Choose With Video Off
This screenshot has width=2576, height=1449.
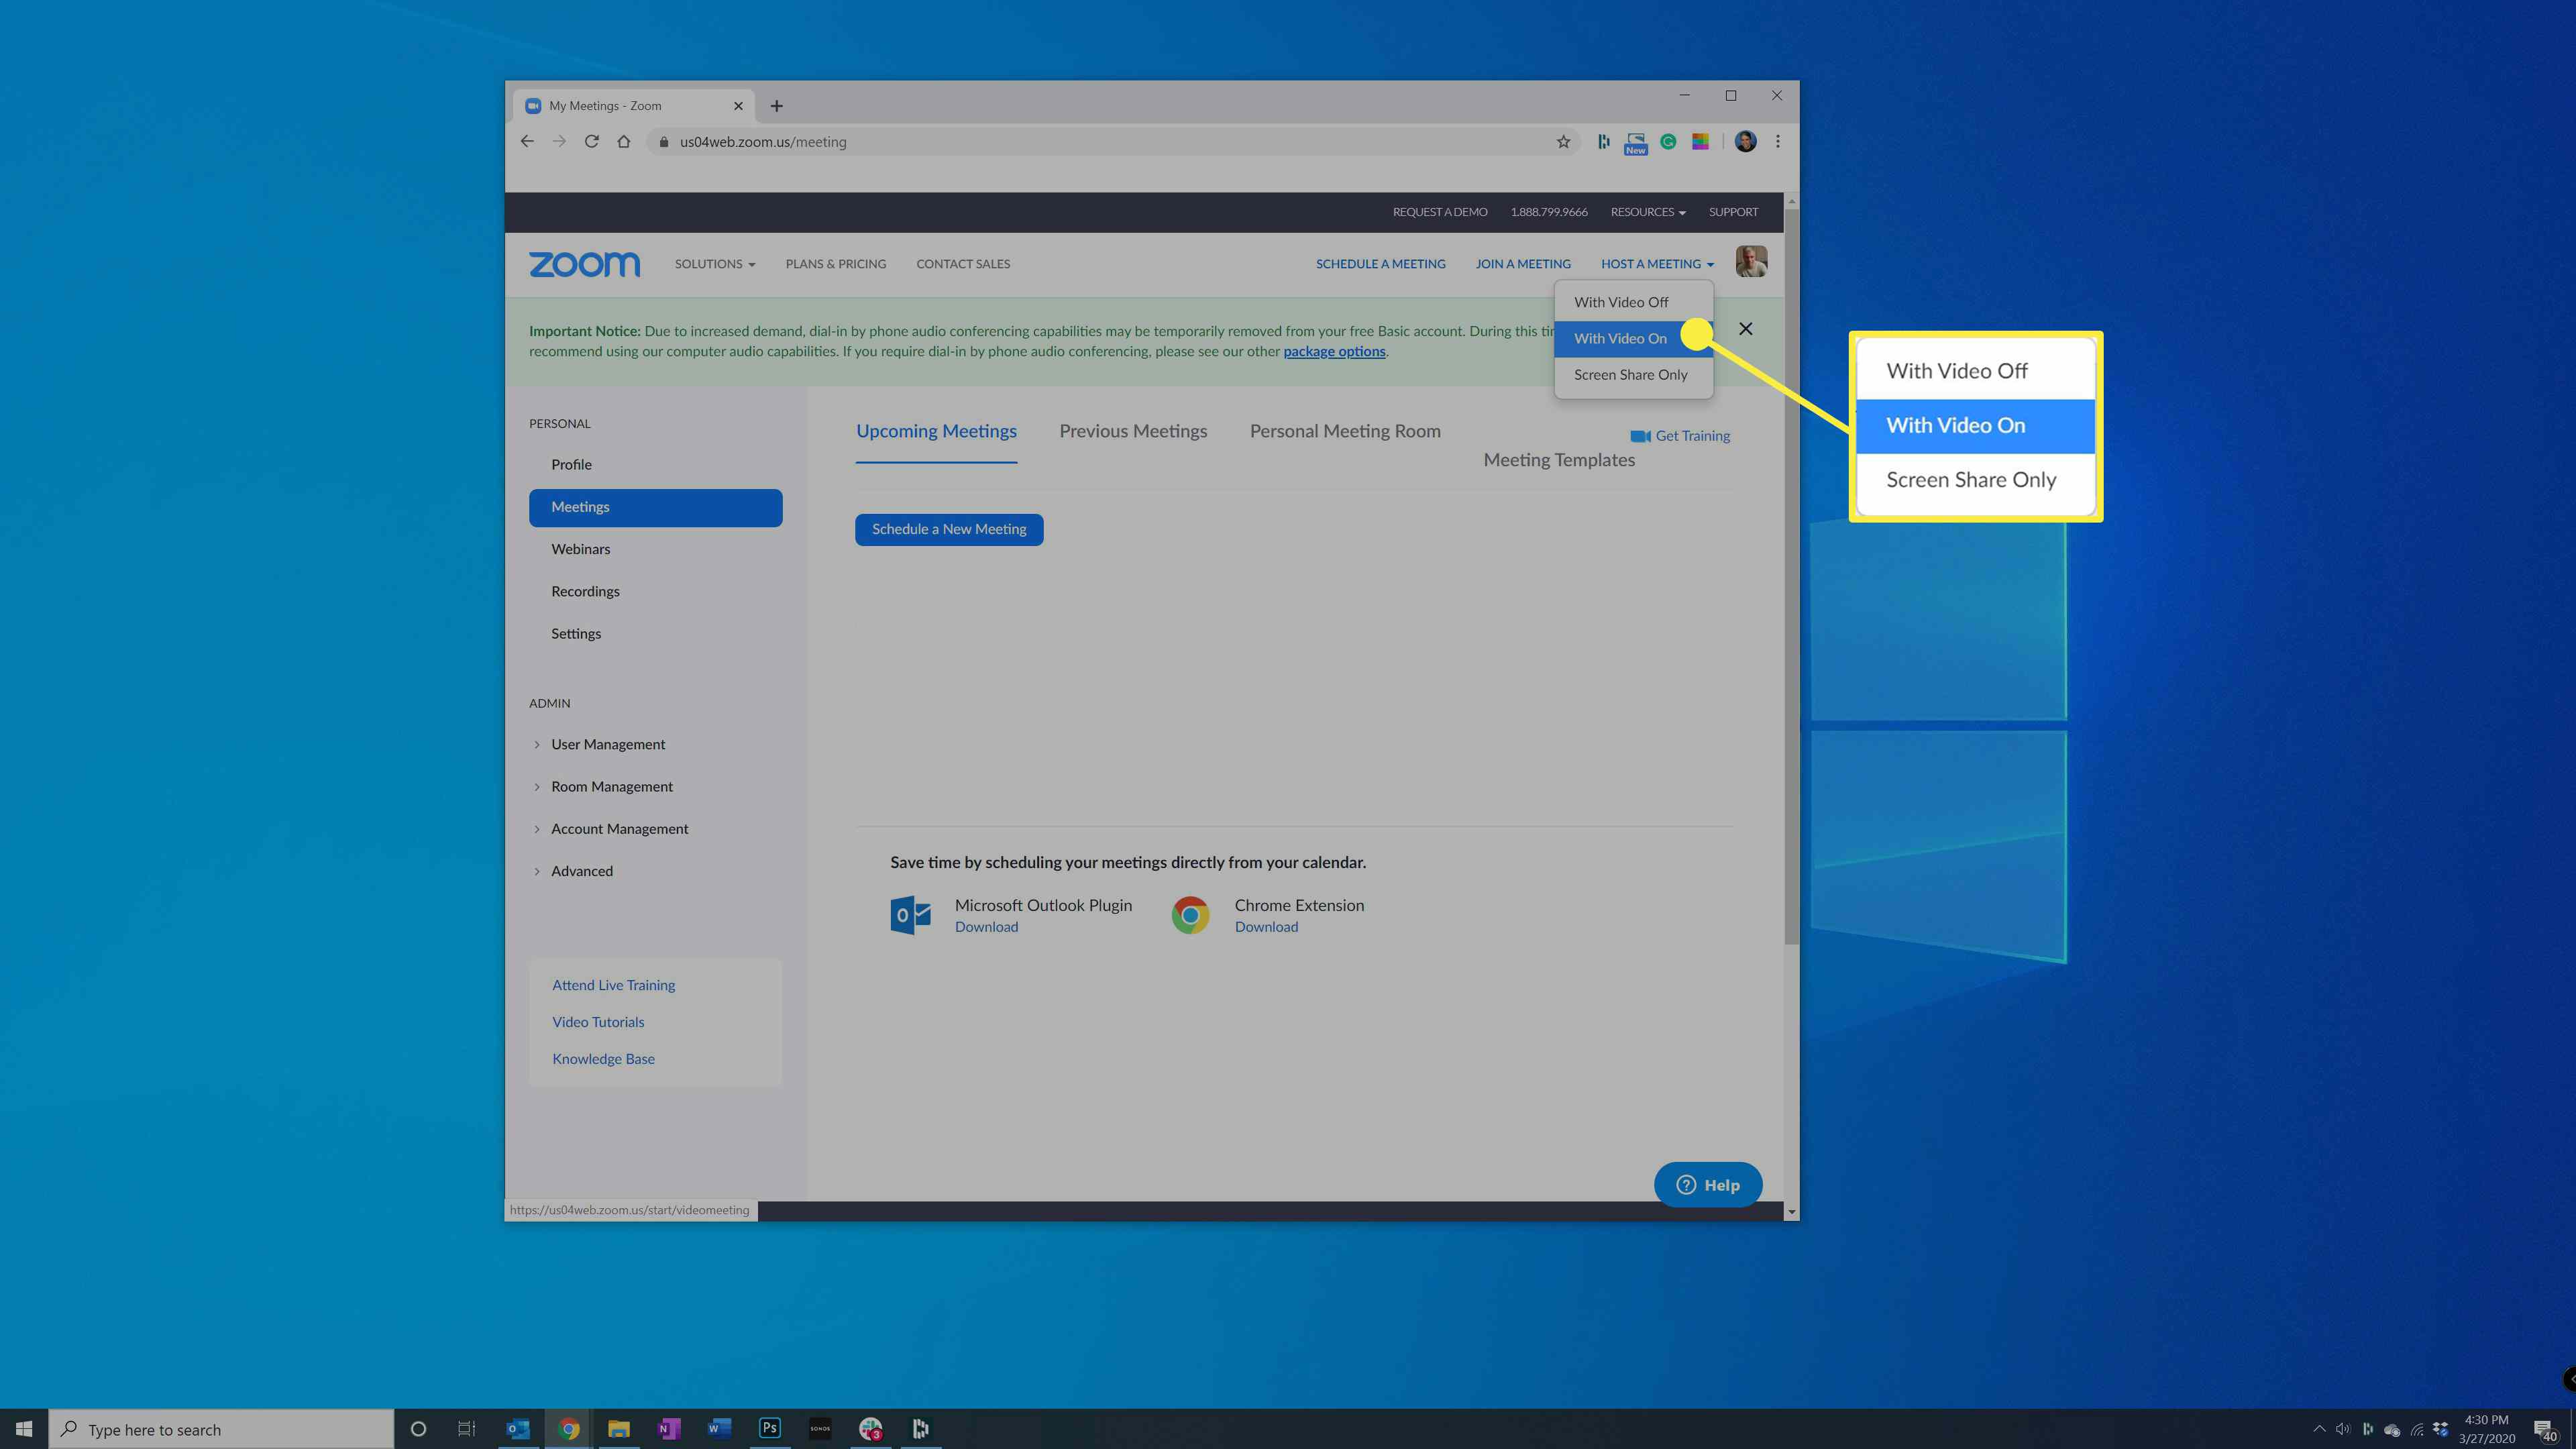[x=1633, y=302]
